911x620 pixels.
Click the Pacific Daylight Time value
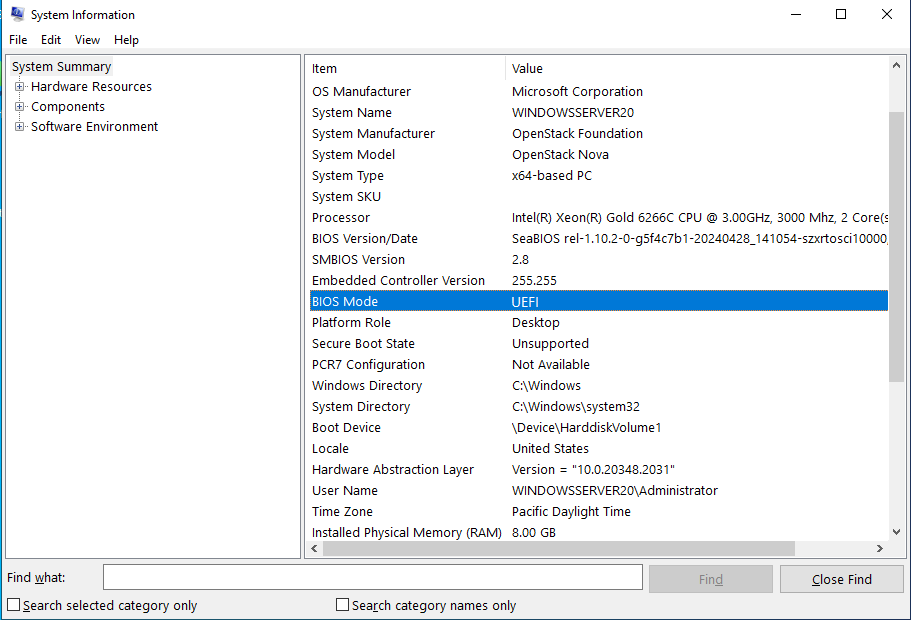(x=571, y=511)
